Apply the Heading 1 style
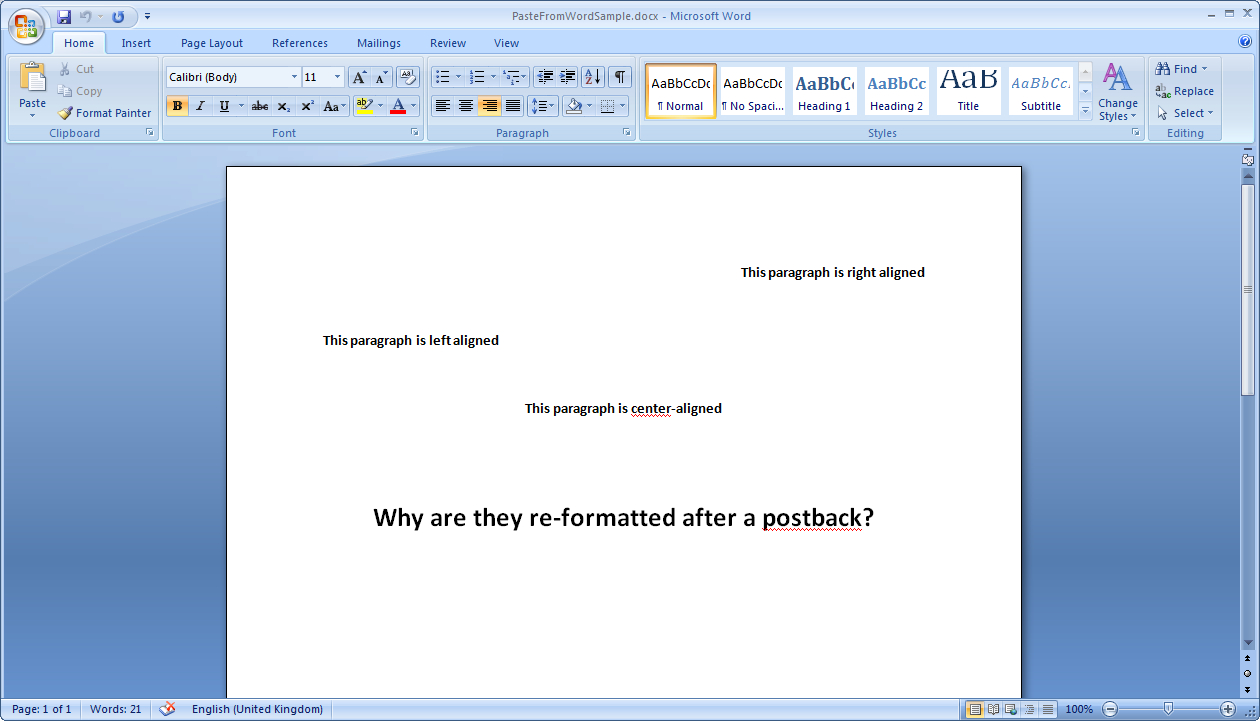1260x721 pixels. point(825,91)
